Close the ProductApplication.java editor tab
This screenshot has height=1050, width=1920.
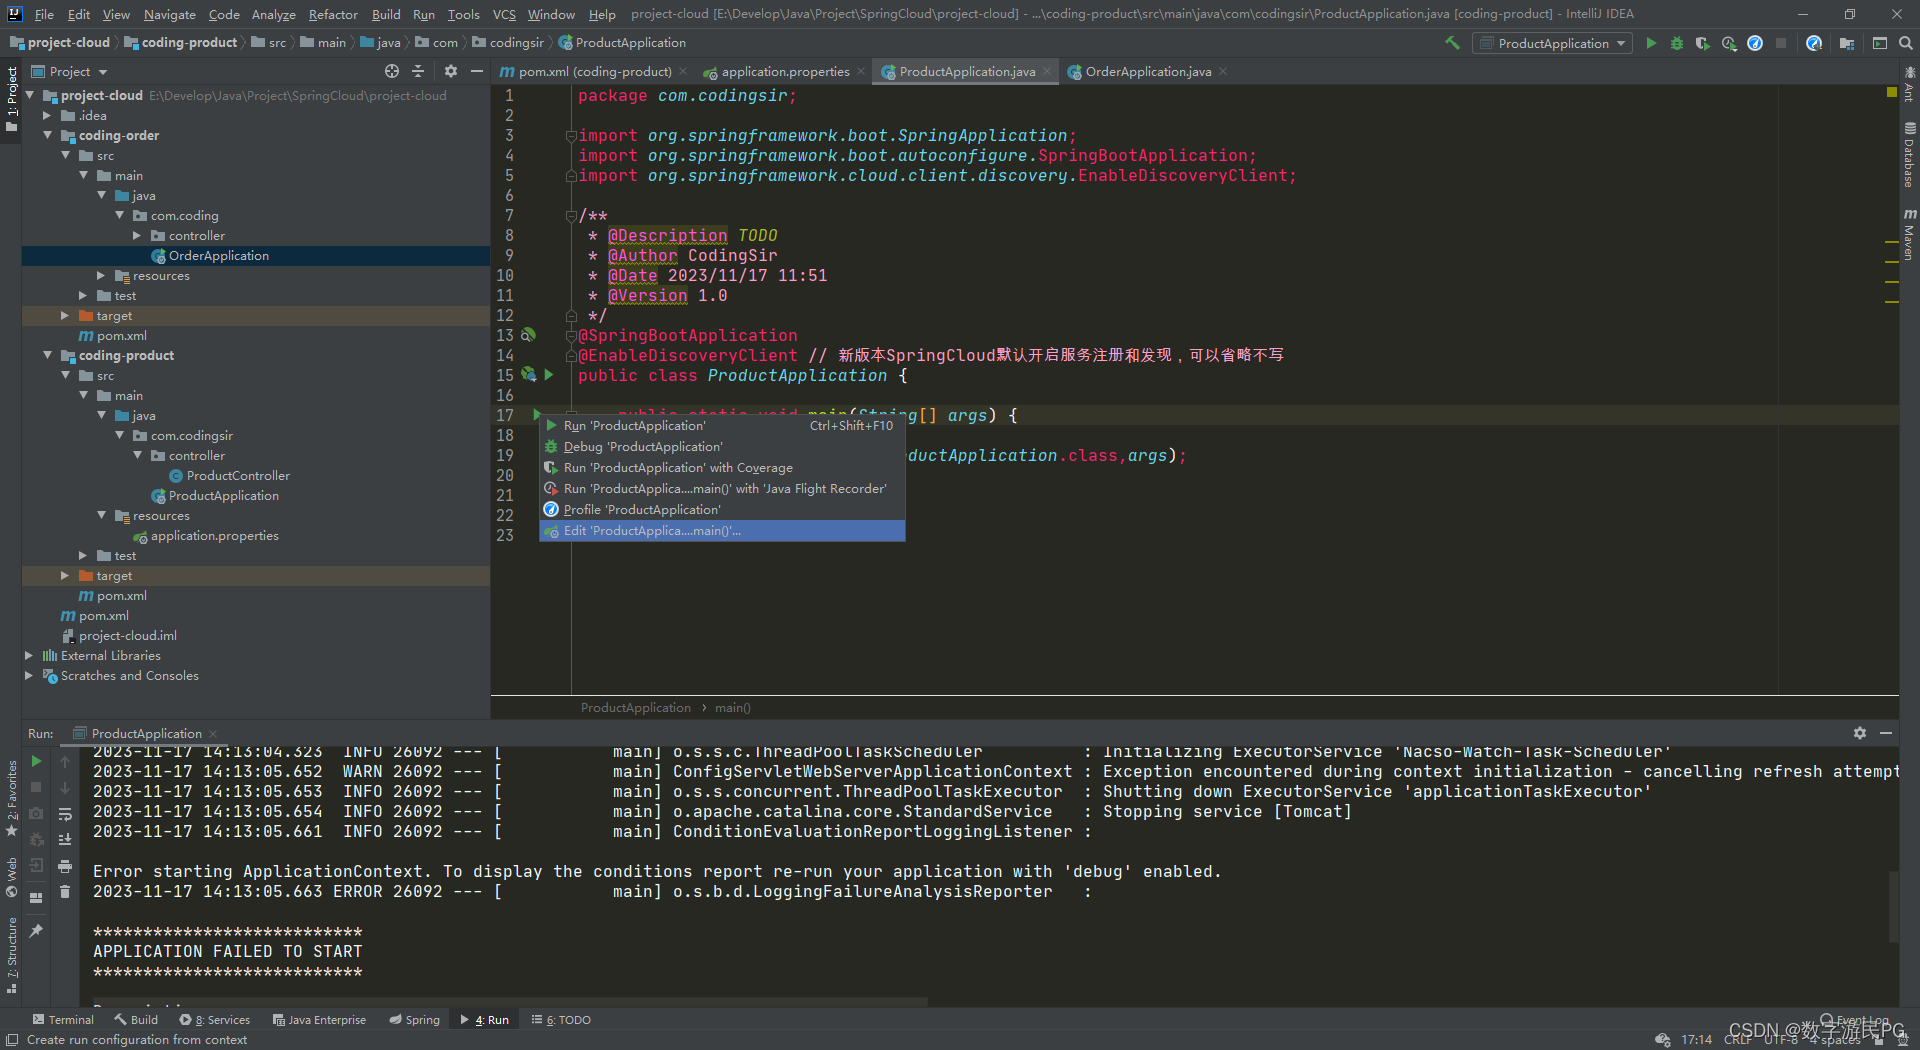coord(1047,71)
